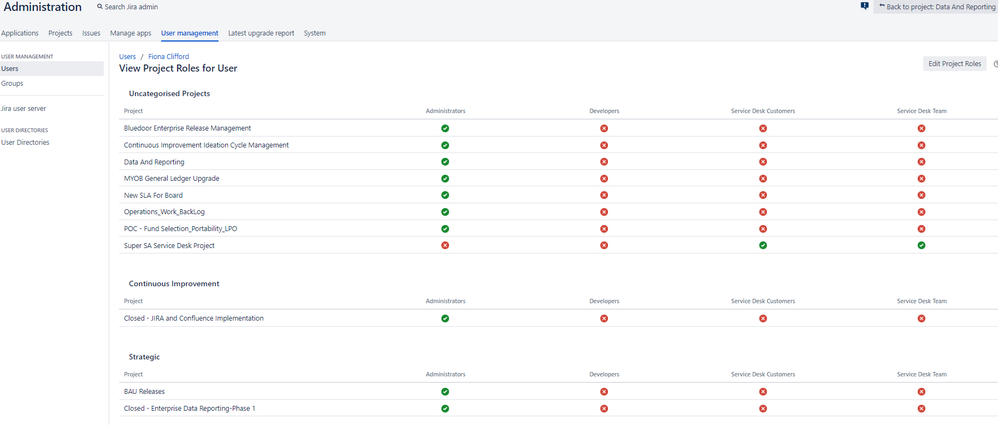Click red Administrators cross for Super SA Service Desk Project
This screenshot has width=998, height=425.
(x=445, y=245)
